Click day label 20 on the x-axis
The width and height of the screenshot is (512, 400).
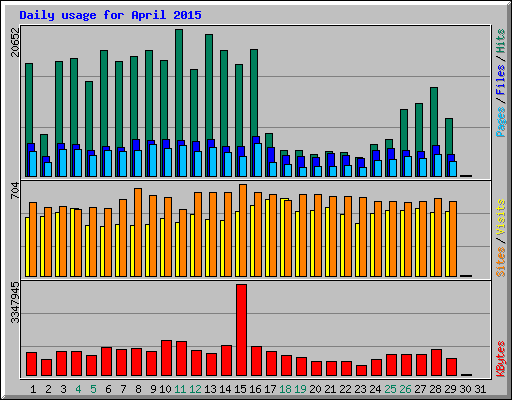tap(316, 389)
